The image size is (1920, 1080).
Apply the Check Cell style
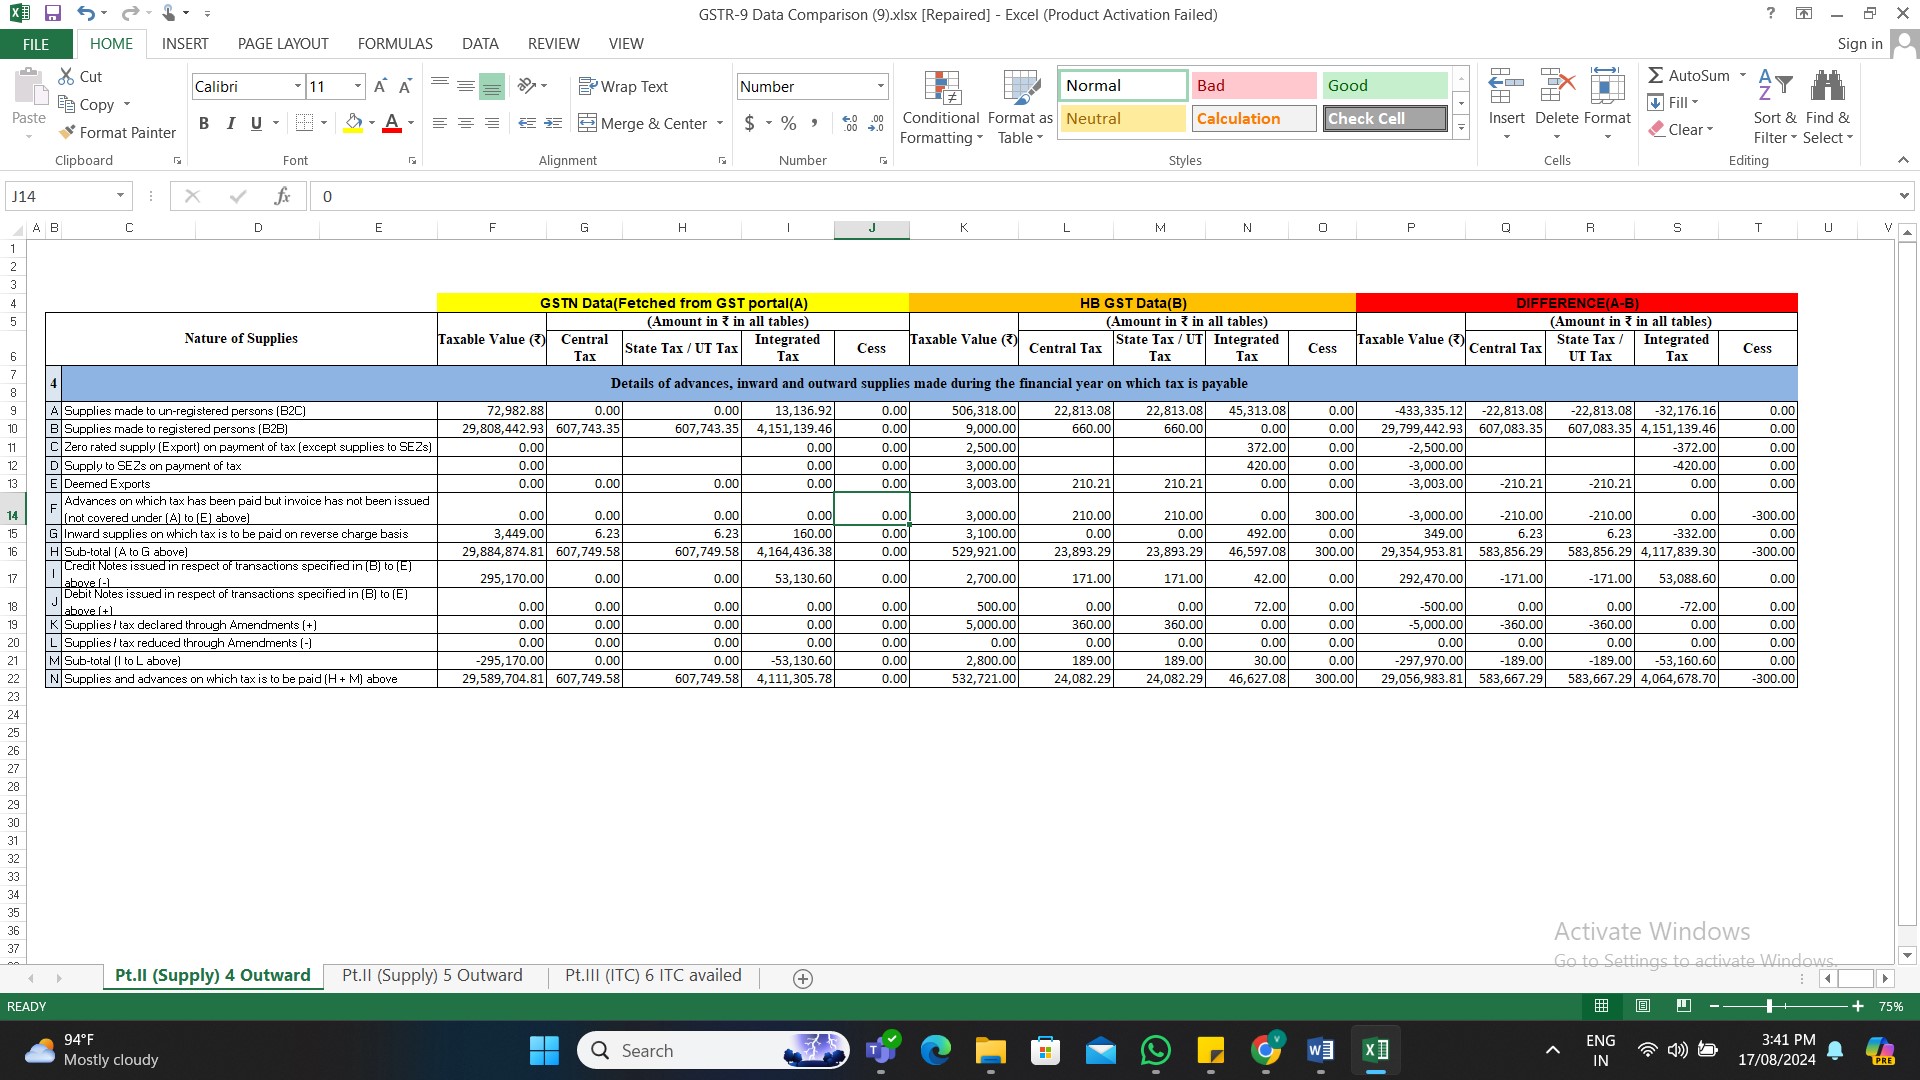tap(1385, 119)
